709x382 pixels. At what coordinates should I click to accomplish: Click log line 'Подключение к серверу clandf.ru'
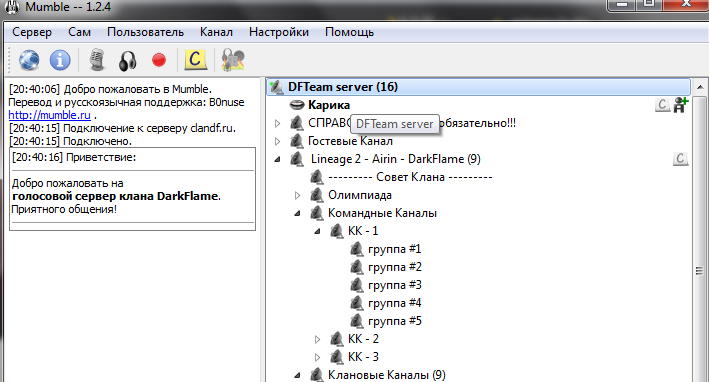122,128
